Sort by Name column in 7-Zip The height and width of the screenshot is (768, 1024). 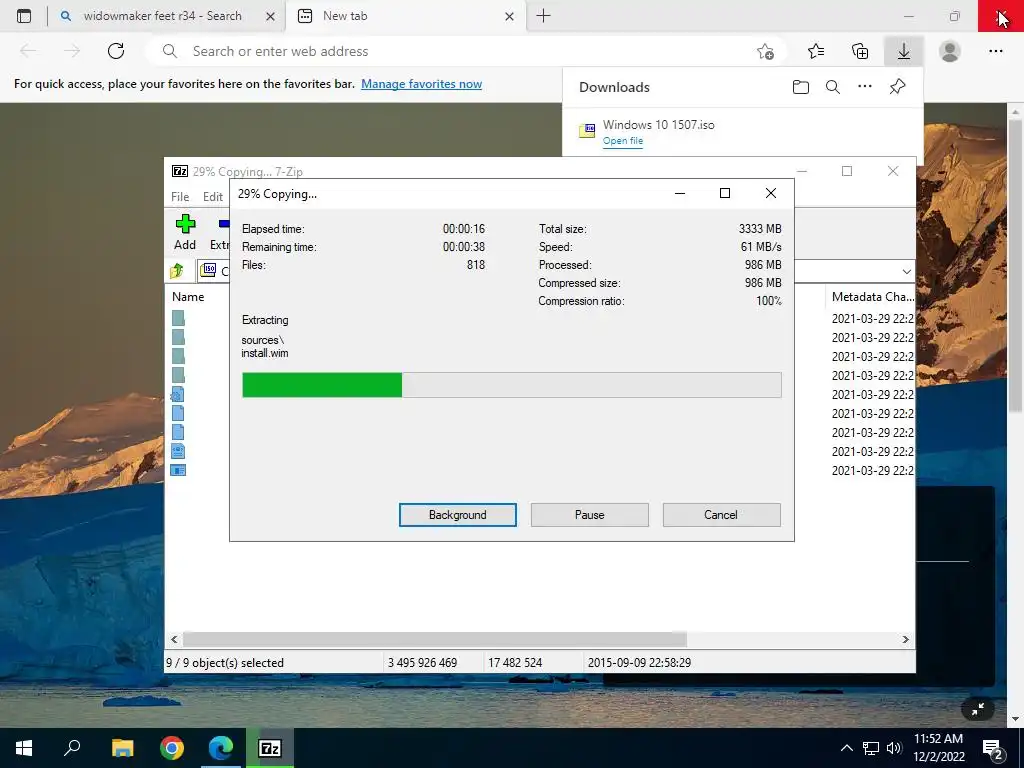click(x=188, y=296)
